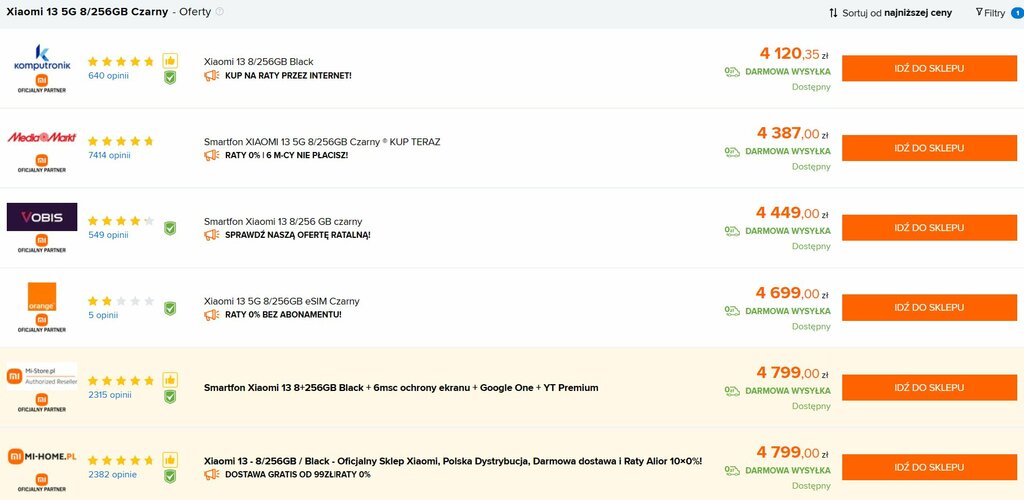Open 7414 opinii reviews link
The height and width of the screenshot is (500, 1024).
(x=110, y=155)
